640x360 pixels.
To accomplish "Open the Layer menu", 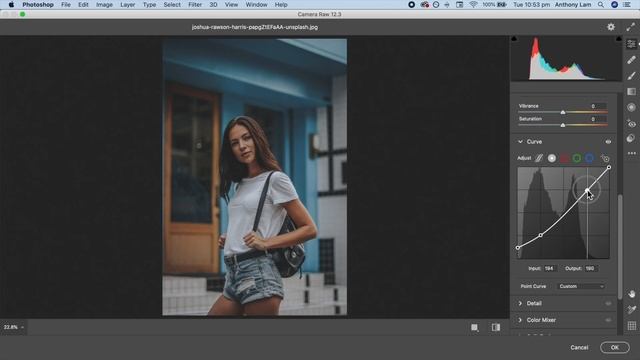I will pos(128,5).
